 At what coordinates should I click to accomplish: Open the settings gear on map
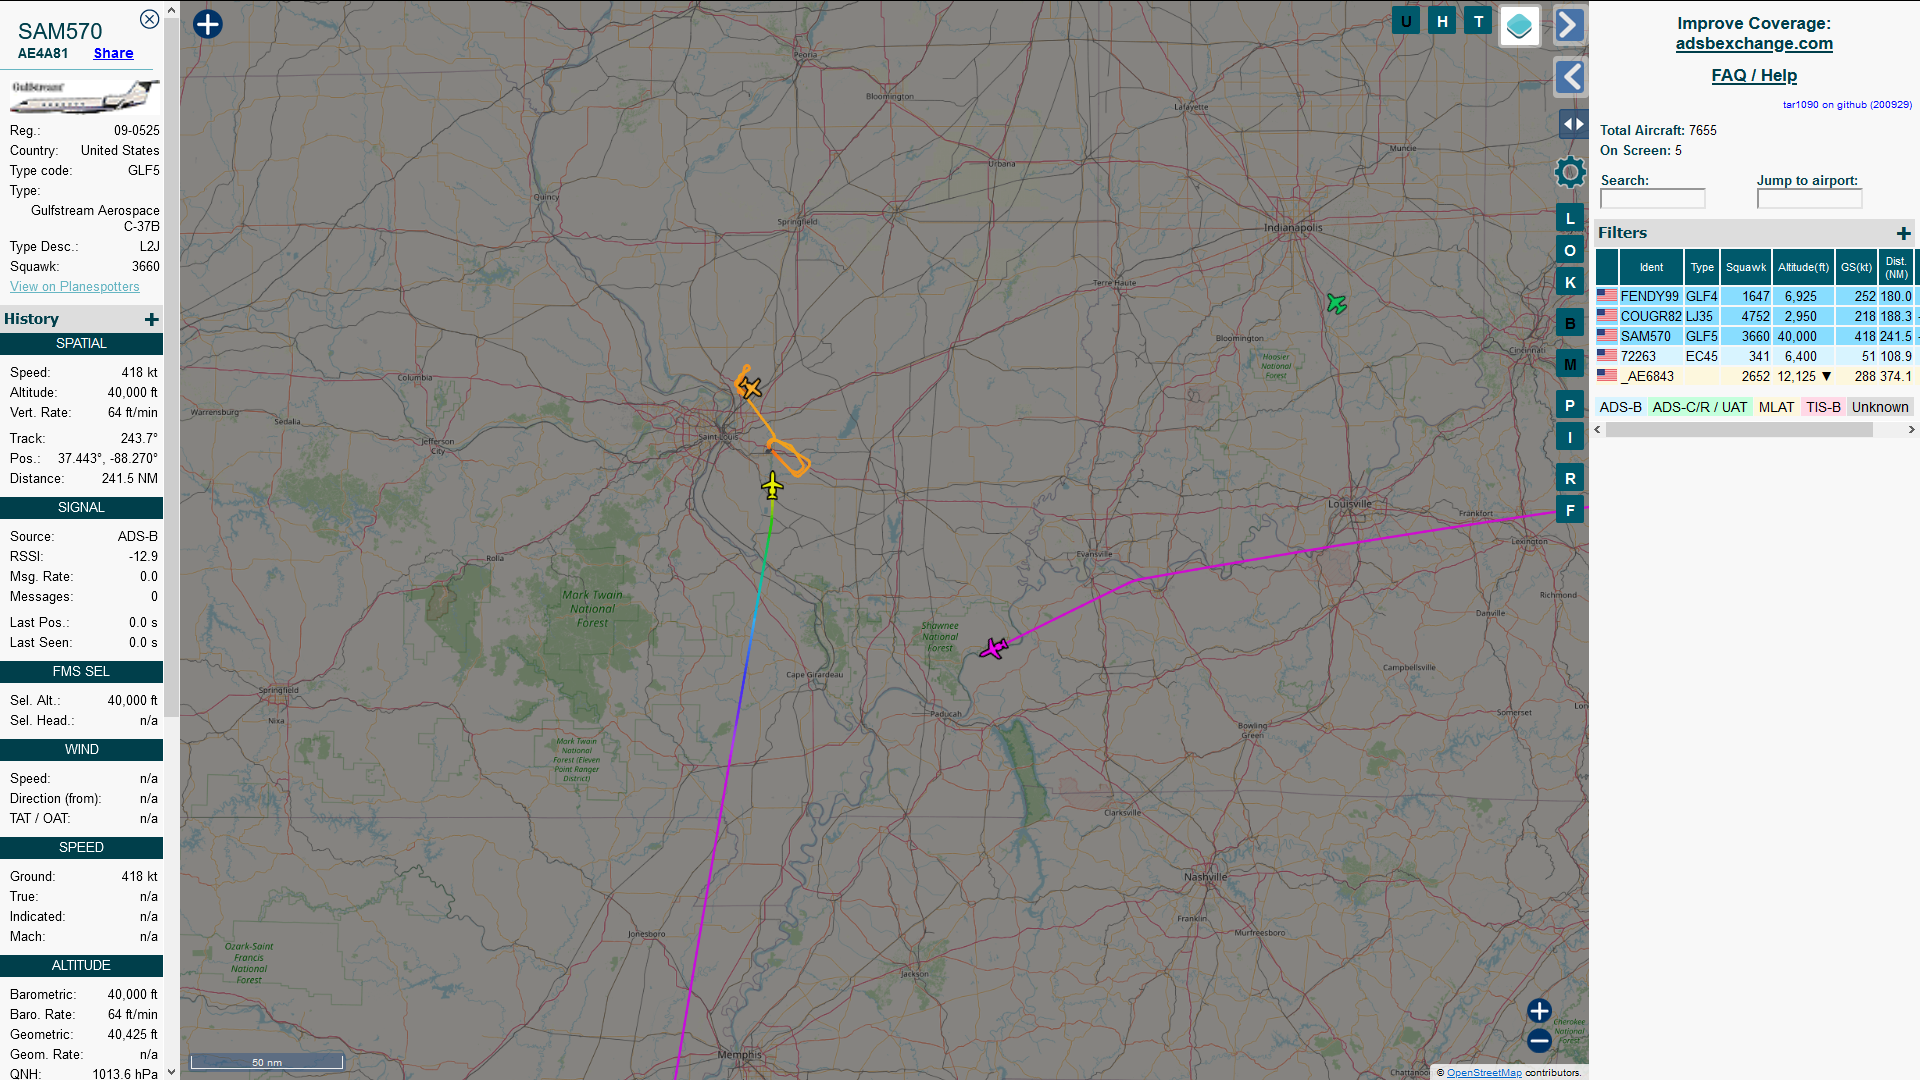[x=1570, y=172]
